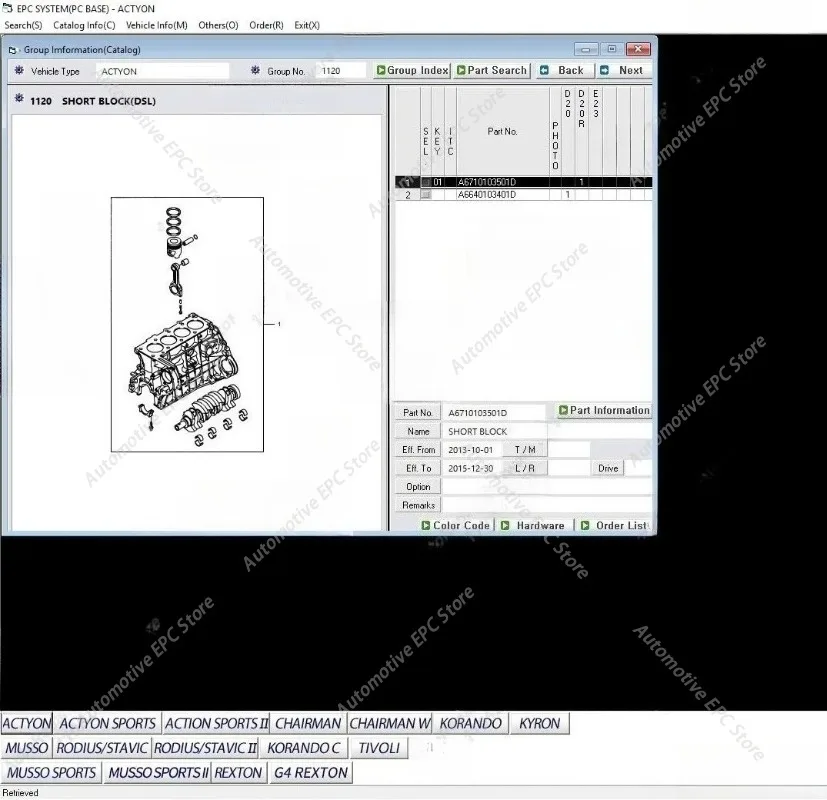The width and height of the screenshot is (827, 800).
Task: Click the Part No. column header
Action: tap(502, 131)
